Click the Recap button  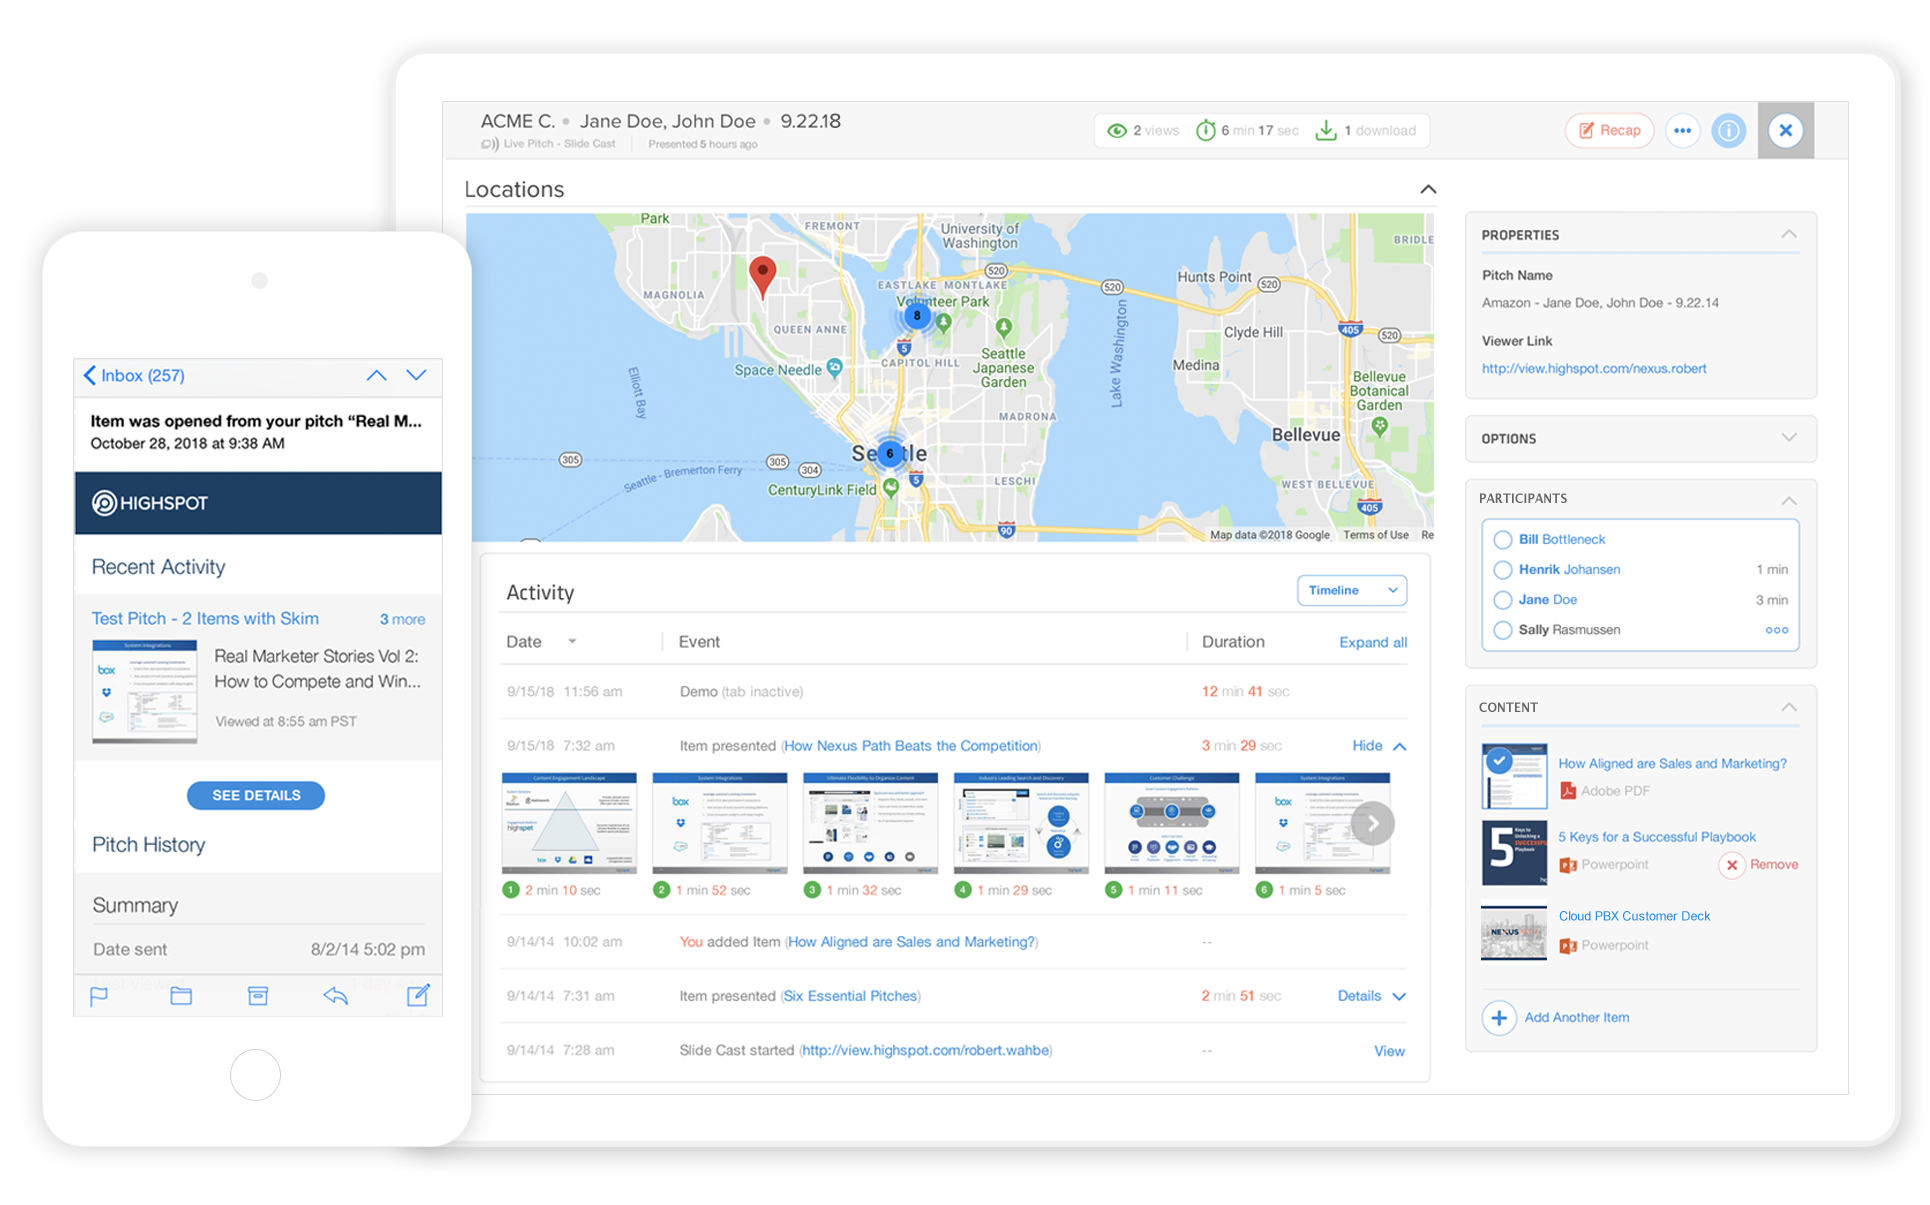coord(1608,131)
